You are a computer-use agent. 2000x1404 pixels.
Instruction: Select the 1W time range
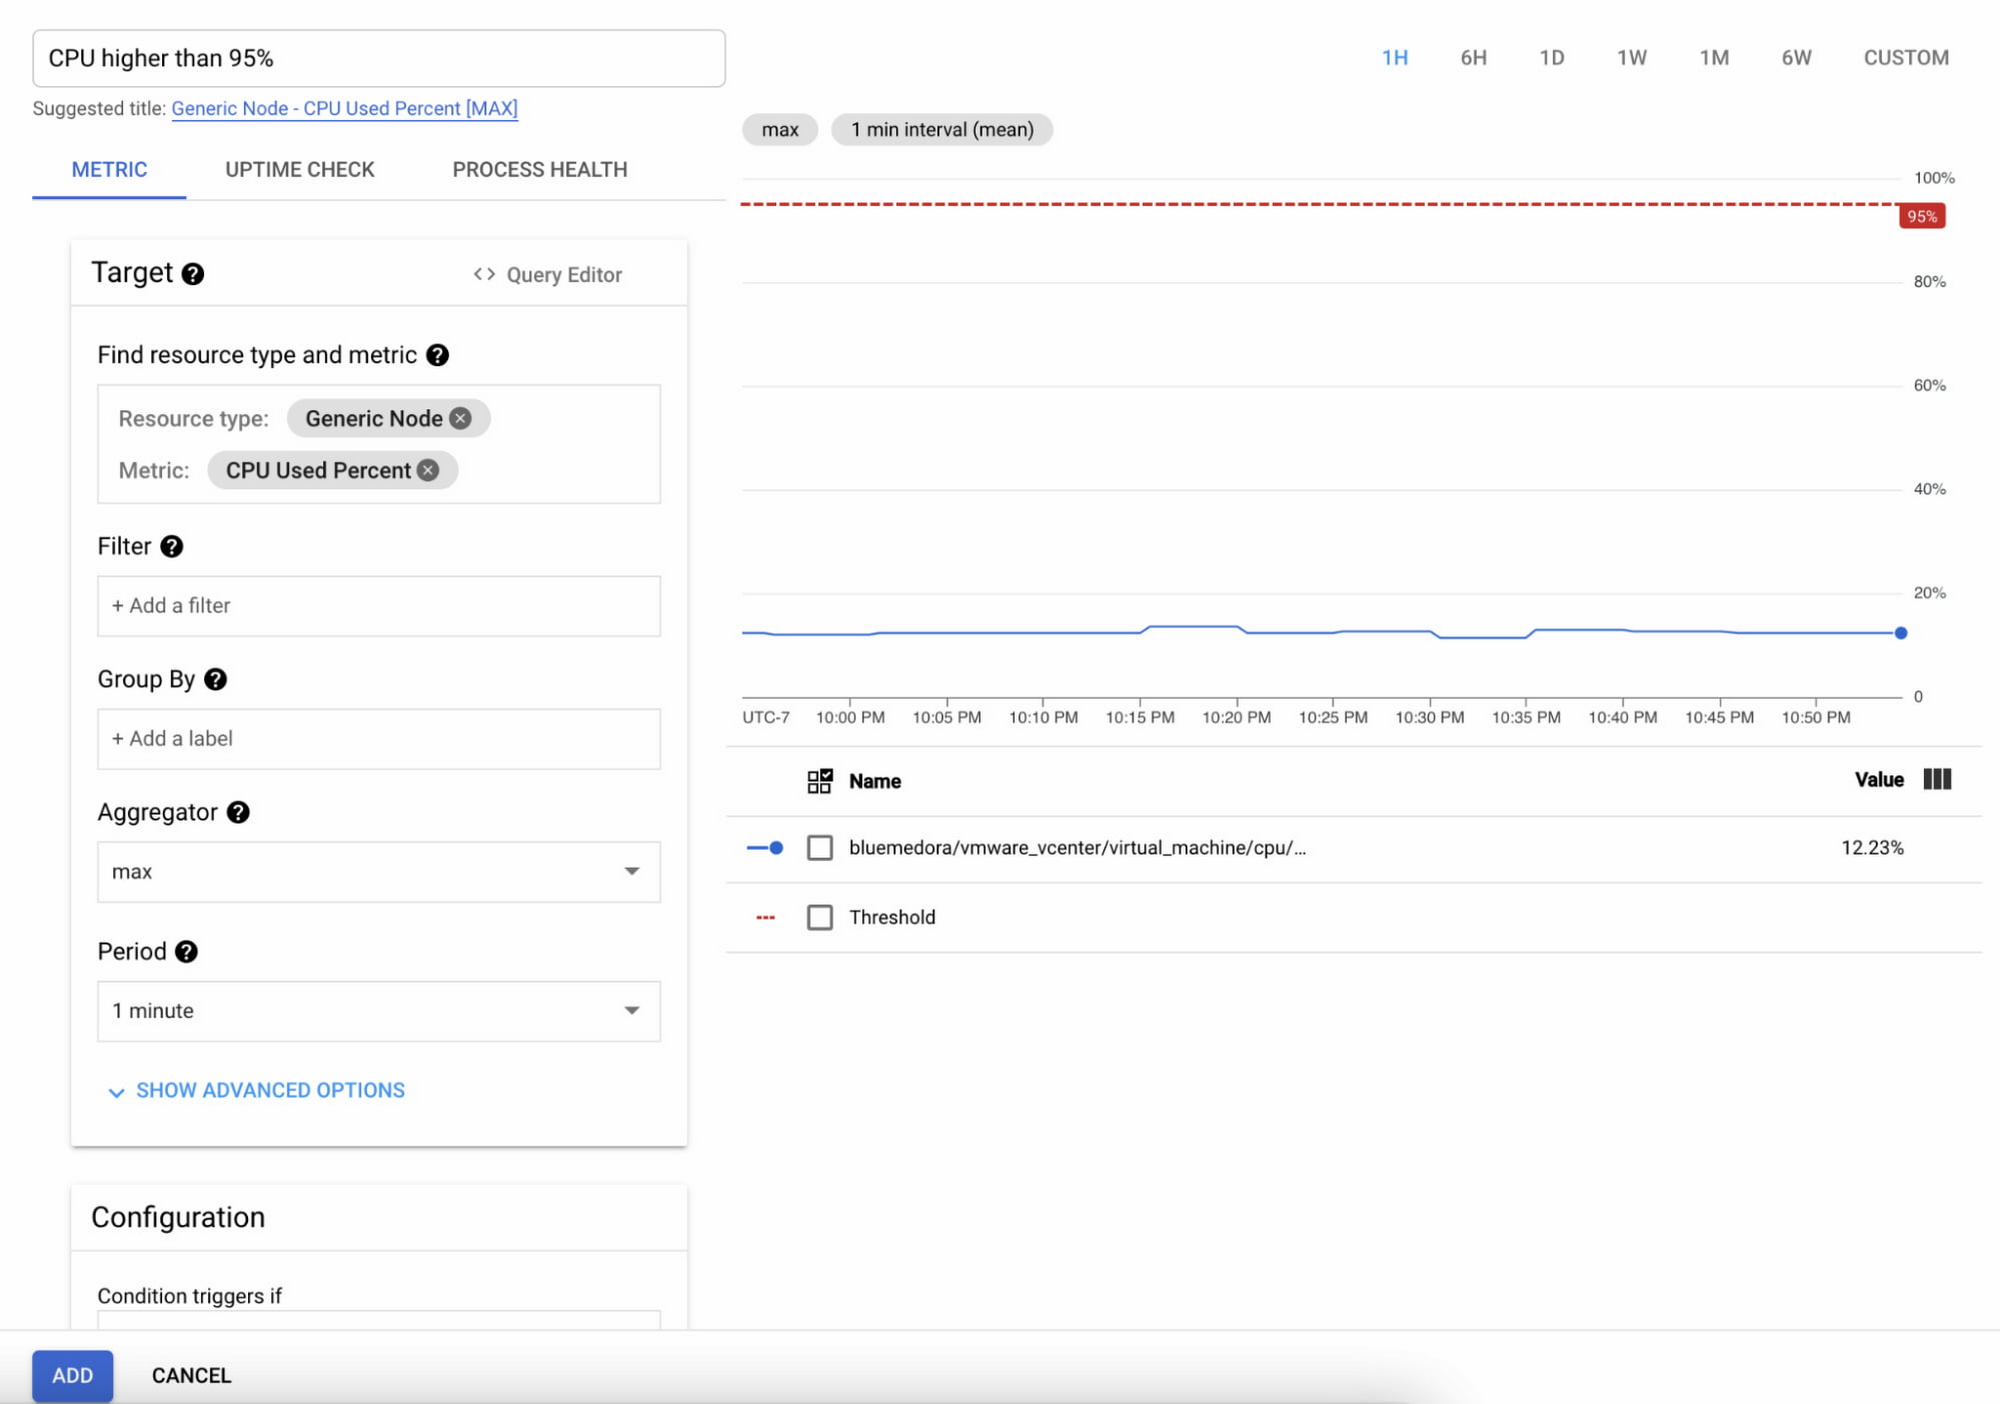pos(1631,58)
